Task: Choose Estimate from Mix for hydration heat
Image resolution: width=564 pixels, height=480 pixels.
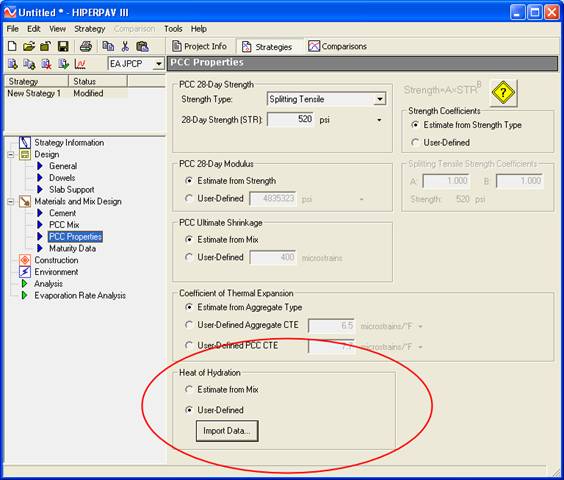Action: [x=188, y=389]
